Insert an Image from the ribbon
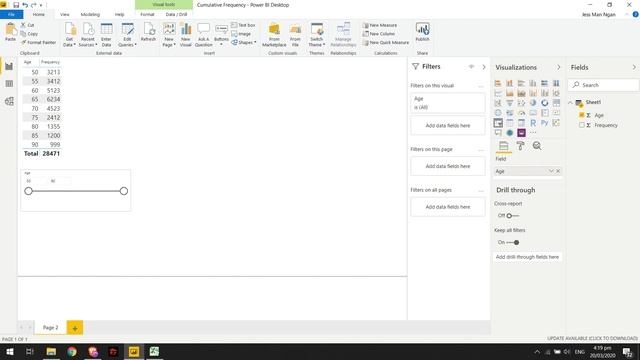Image resolution: width=640 pixels, height=360 pixels. tap(241, 34)
